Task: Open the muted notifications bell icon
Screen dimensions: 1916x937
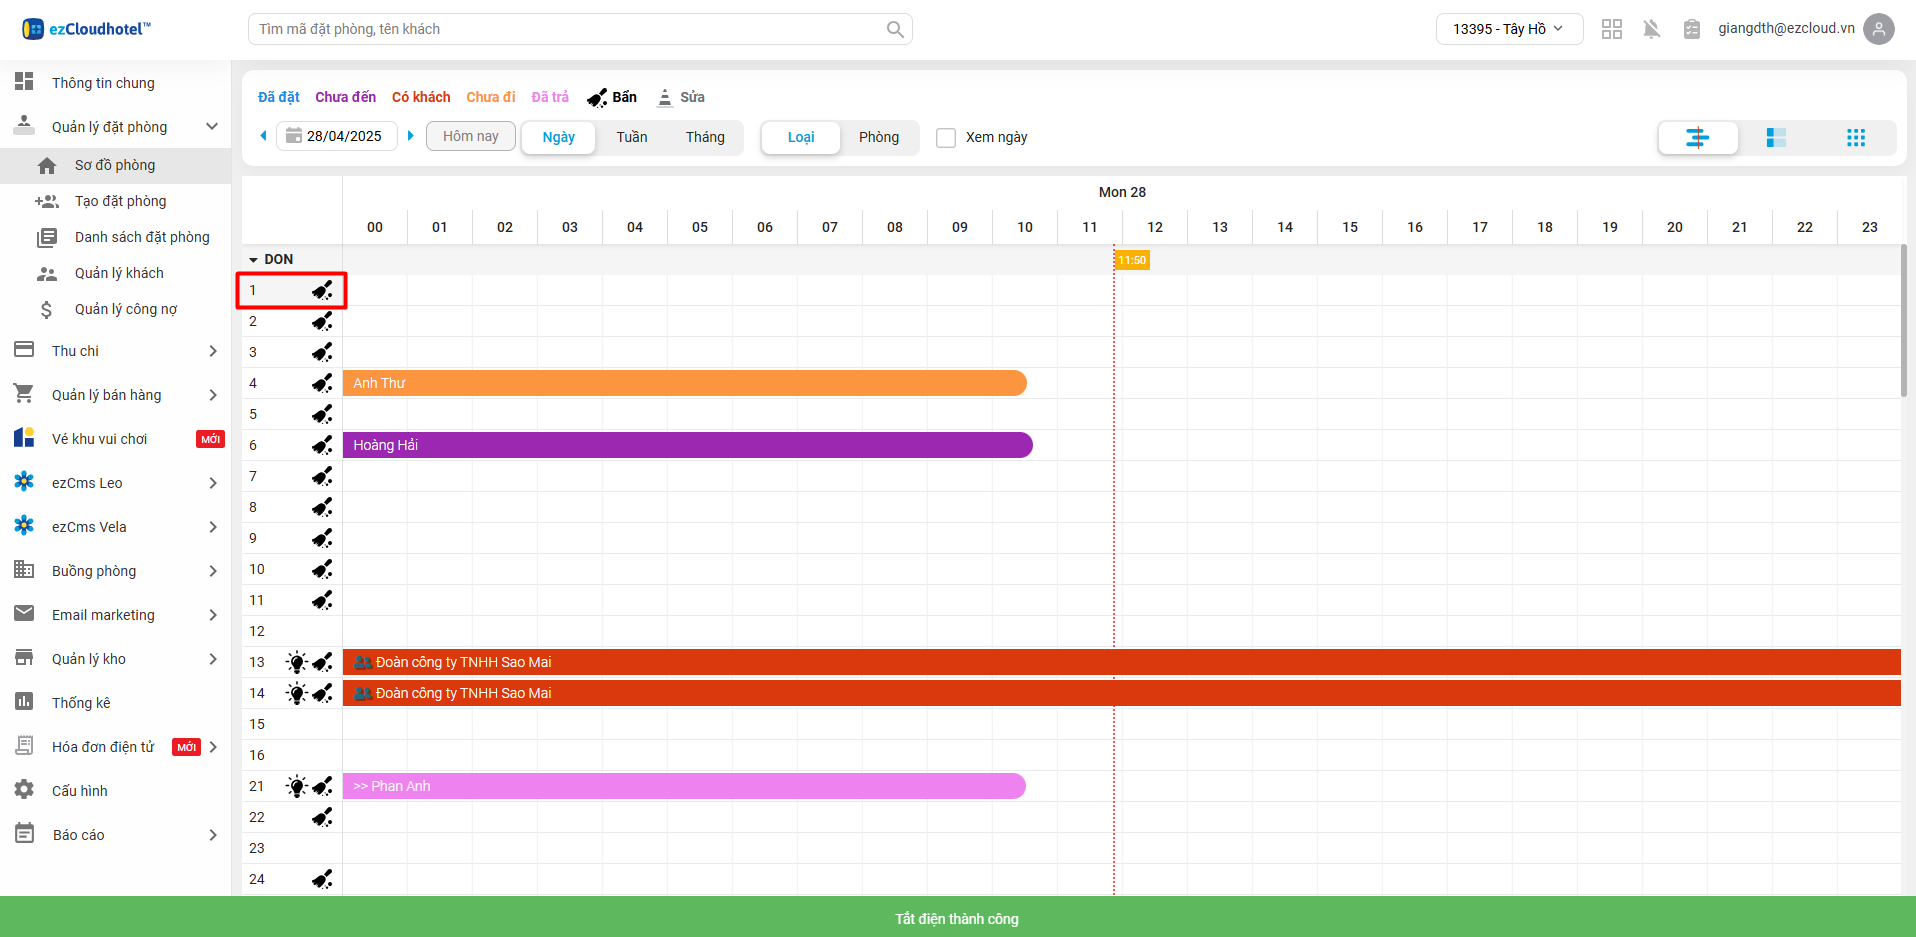Action: (x=1651, y=29)
